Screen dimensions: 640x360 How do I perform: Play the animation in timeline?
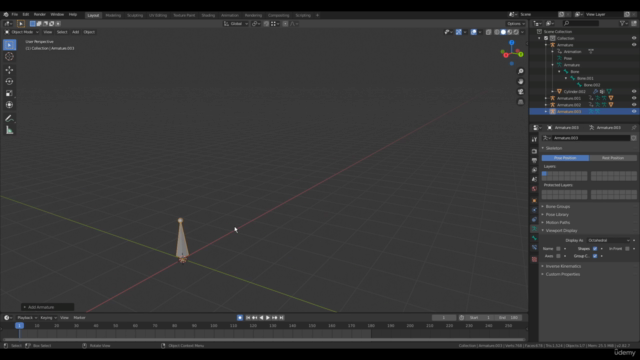(268, 318)
